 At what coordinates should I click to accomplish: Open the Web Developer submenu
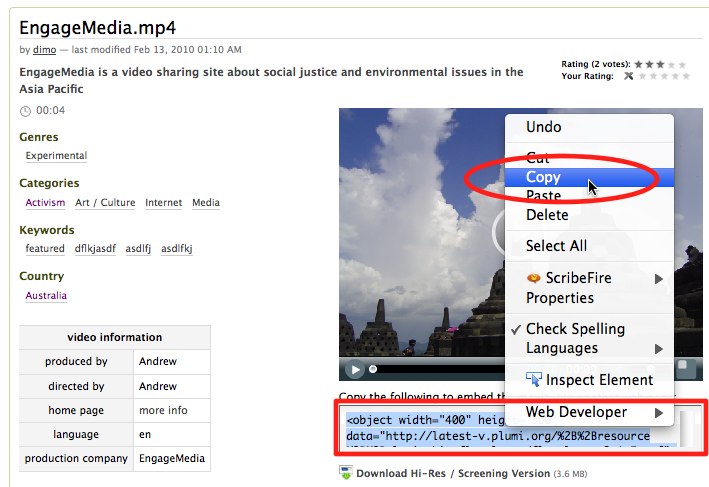pyautogui.click(x=659, y=412)
